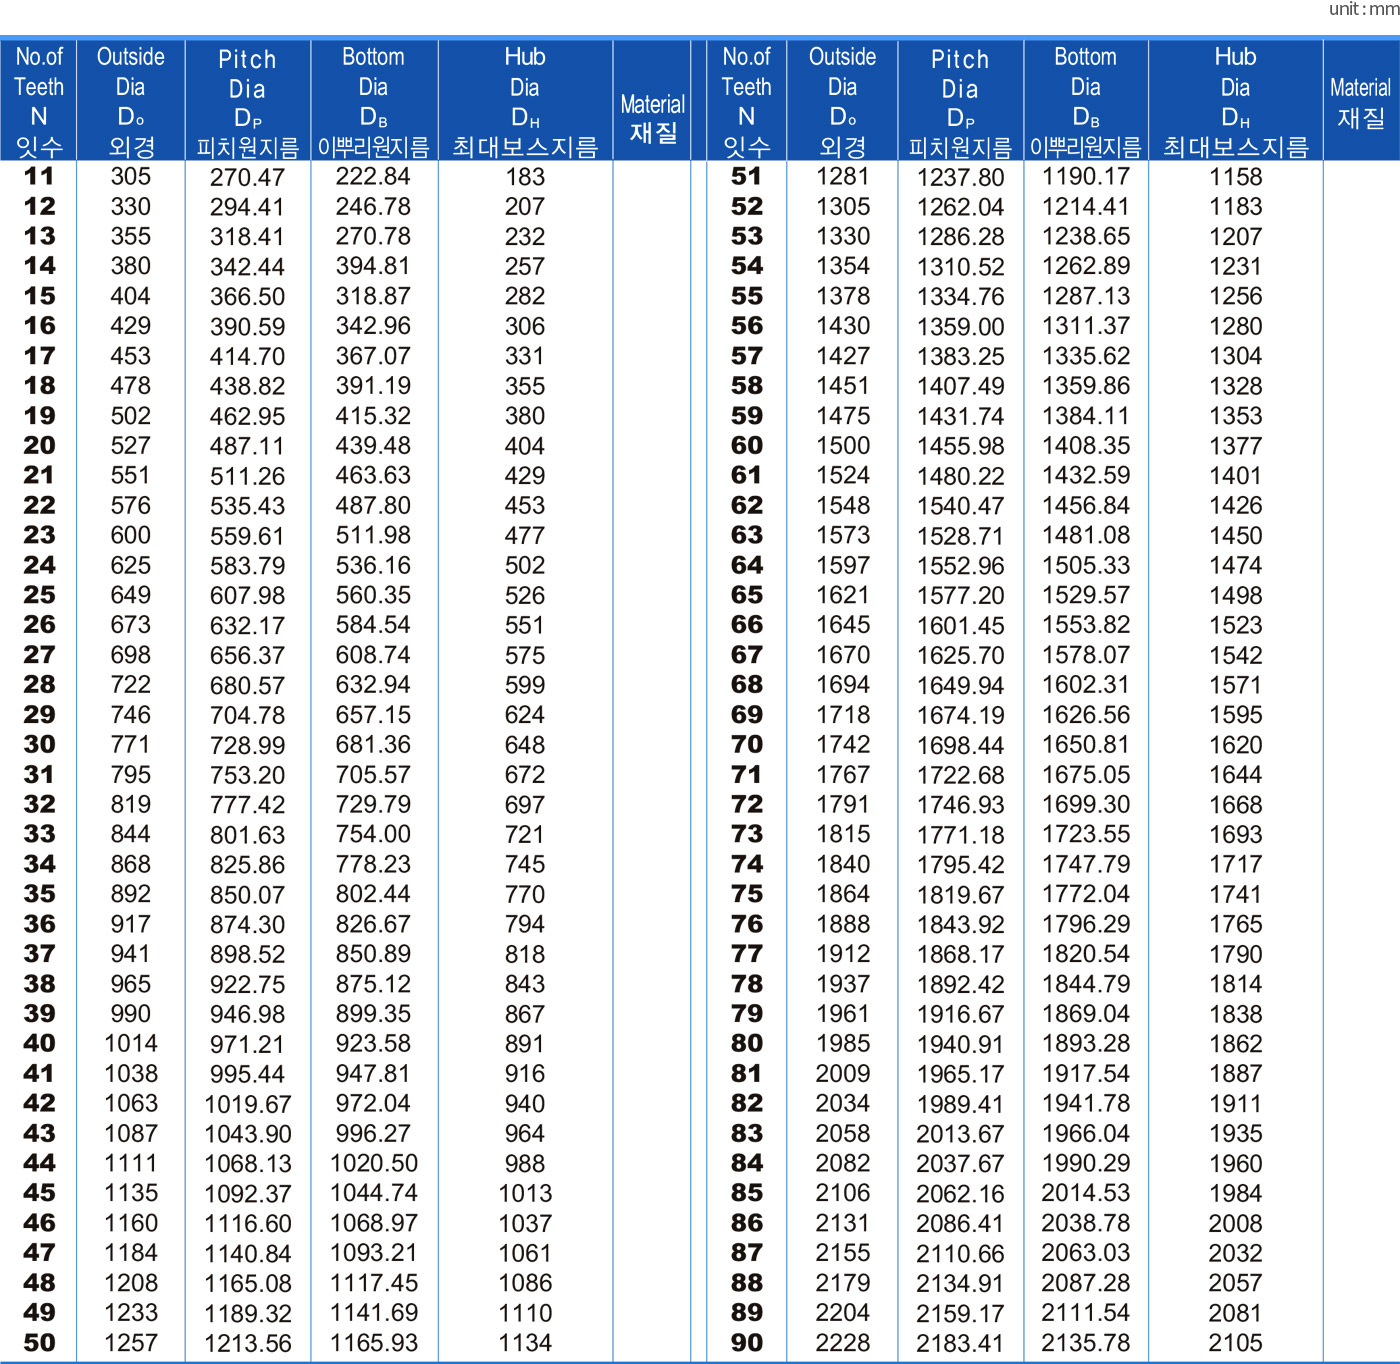
Task: Click hub diameter 477 in teeth row 23
Action: coord(525,536)
